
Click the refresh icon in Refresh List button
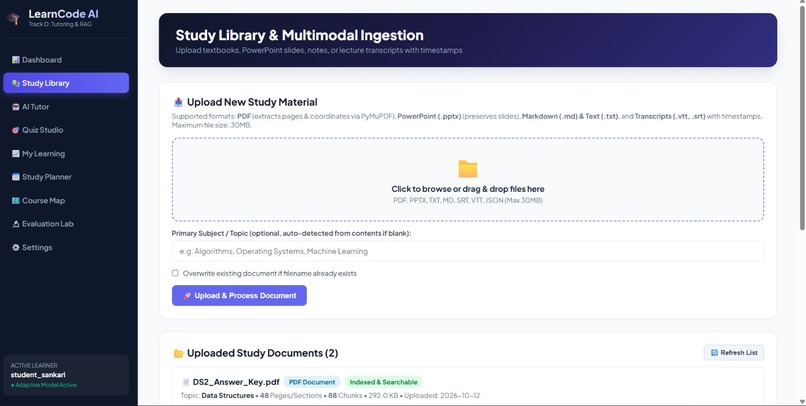click(714, 353)
